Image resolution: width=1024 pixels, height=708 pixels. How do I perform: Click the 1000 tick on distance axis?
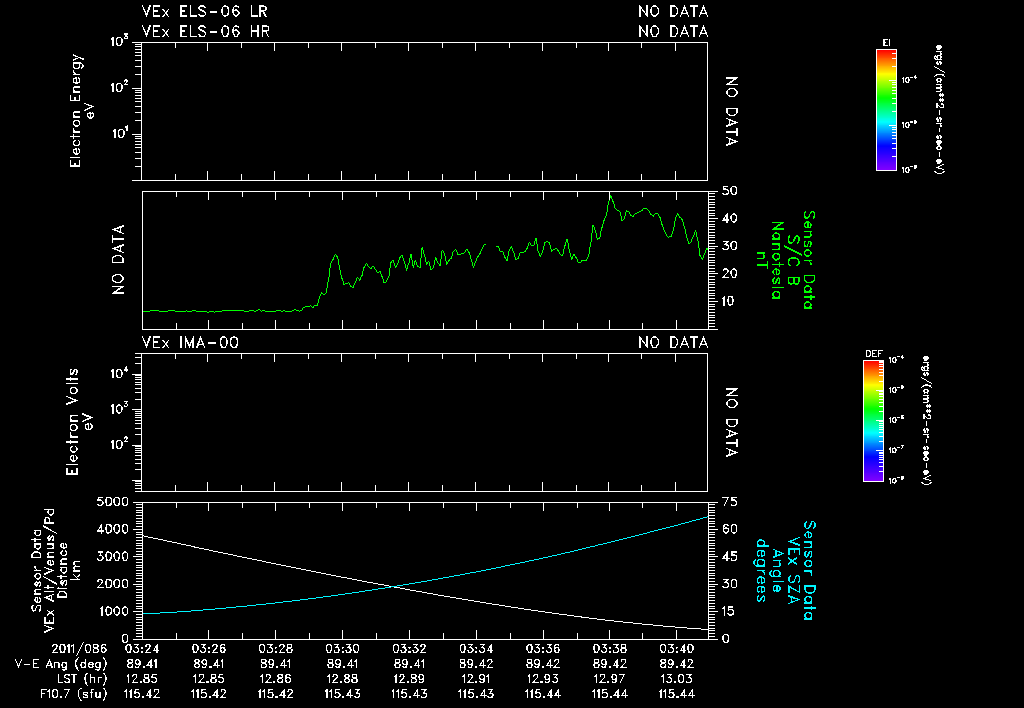112,611
